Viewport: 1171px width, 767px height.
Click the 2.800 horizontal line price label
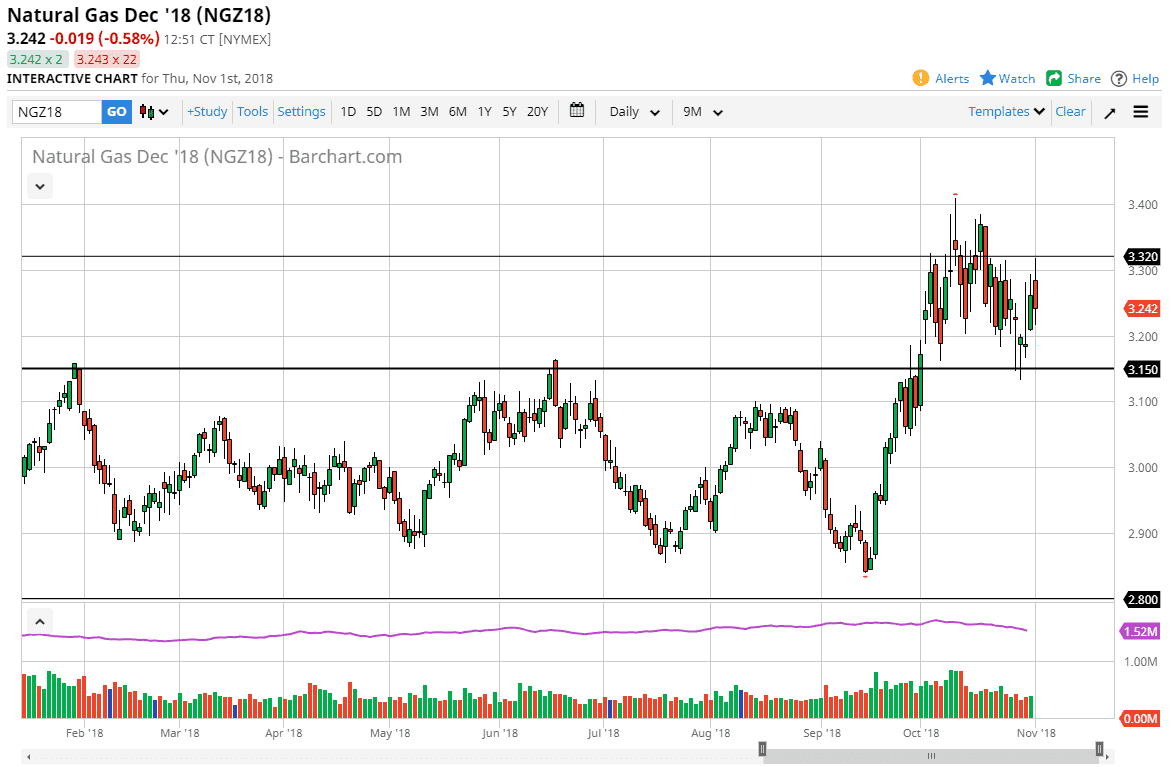[x=1143, y=599]
